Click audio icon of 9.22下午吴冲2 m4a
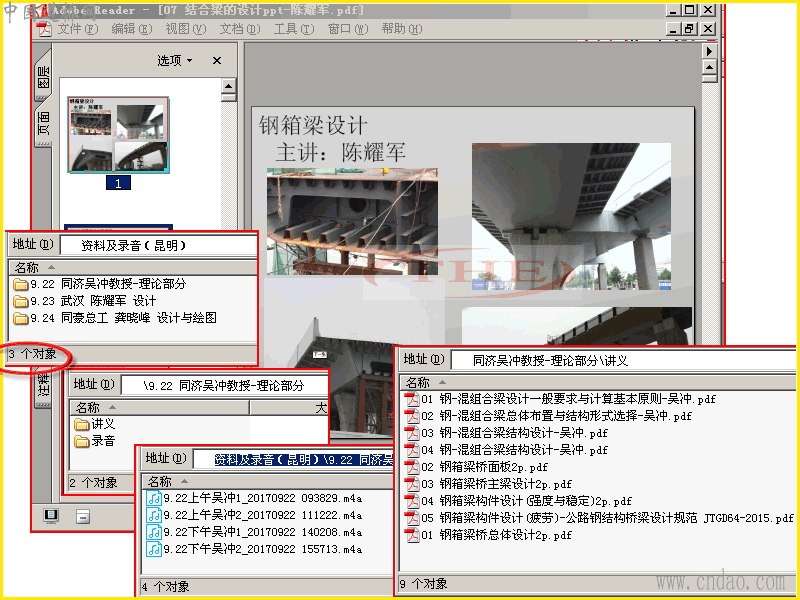Image resolution: width=800 pixels, height=600 pixels. coord(154,549)
